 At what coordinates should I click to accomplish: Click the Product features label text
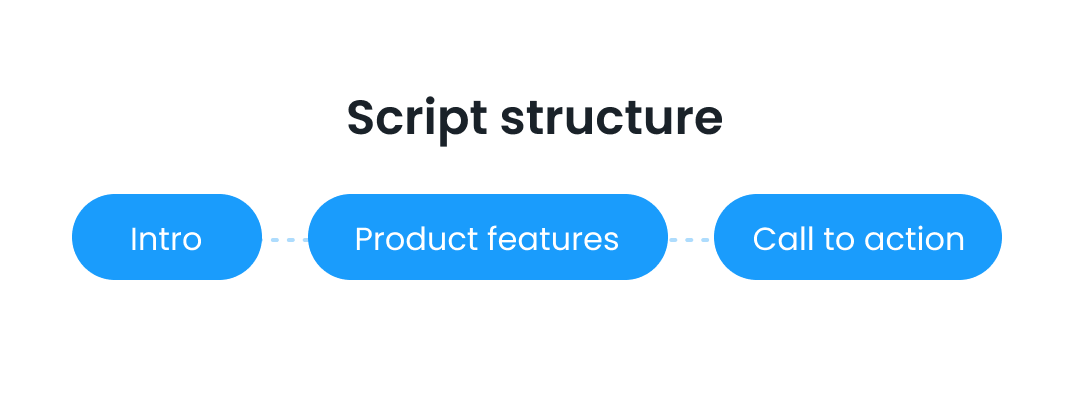487,240
